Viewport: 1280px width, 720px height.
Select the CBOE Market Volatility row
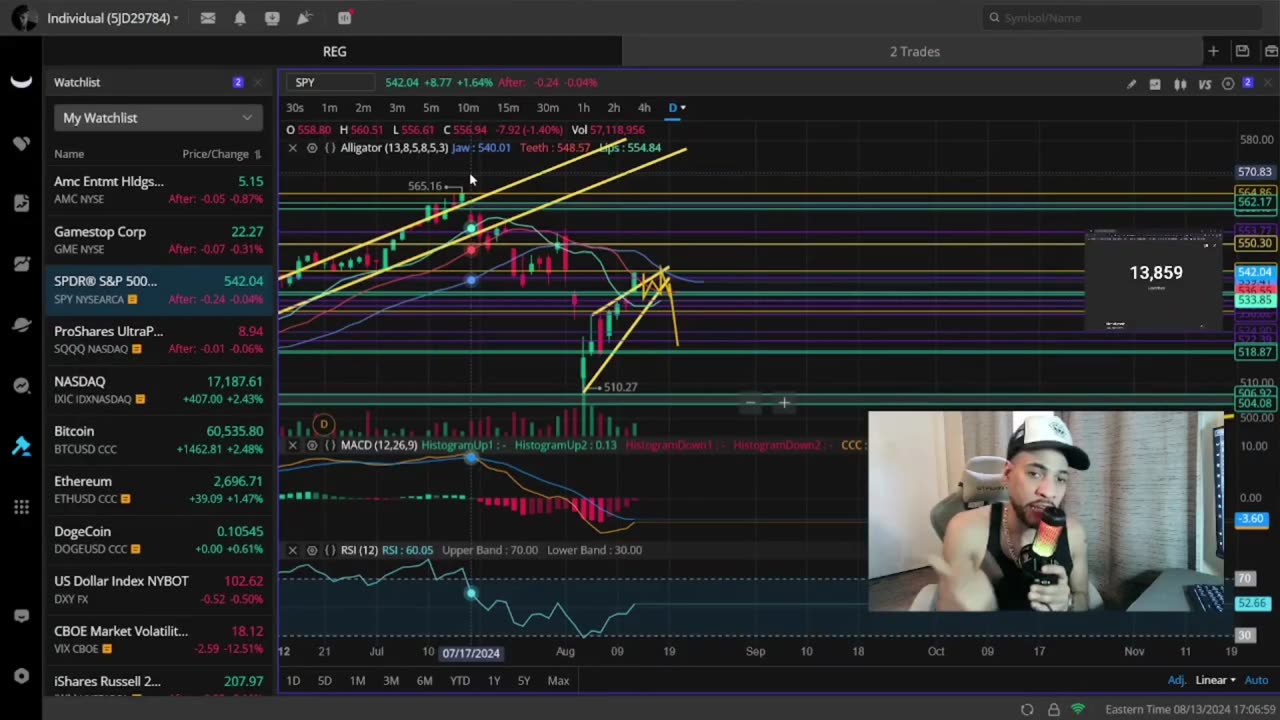pyautogui.click(x=158, y=640)
